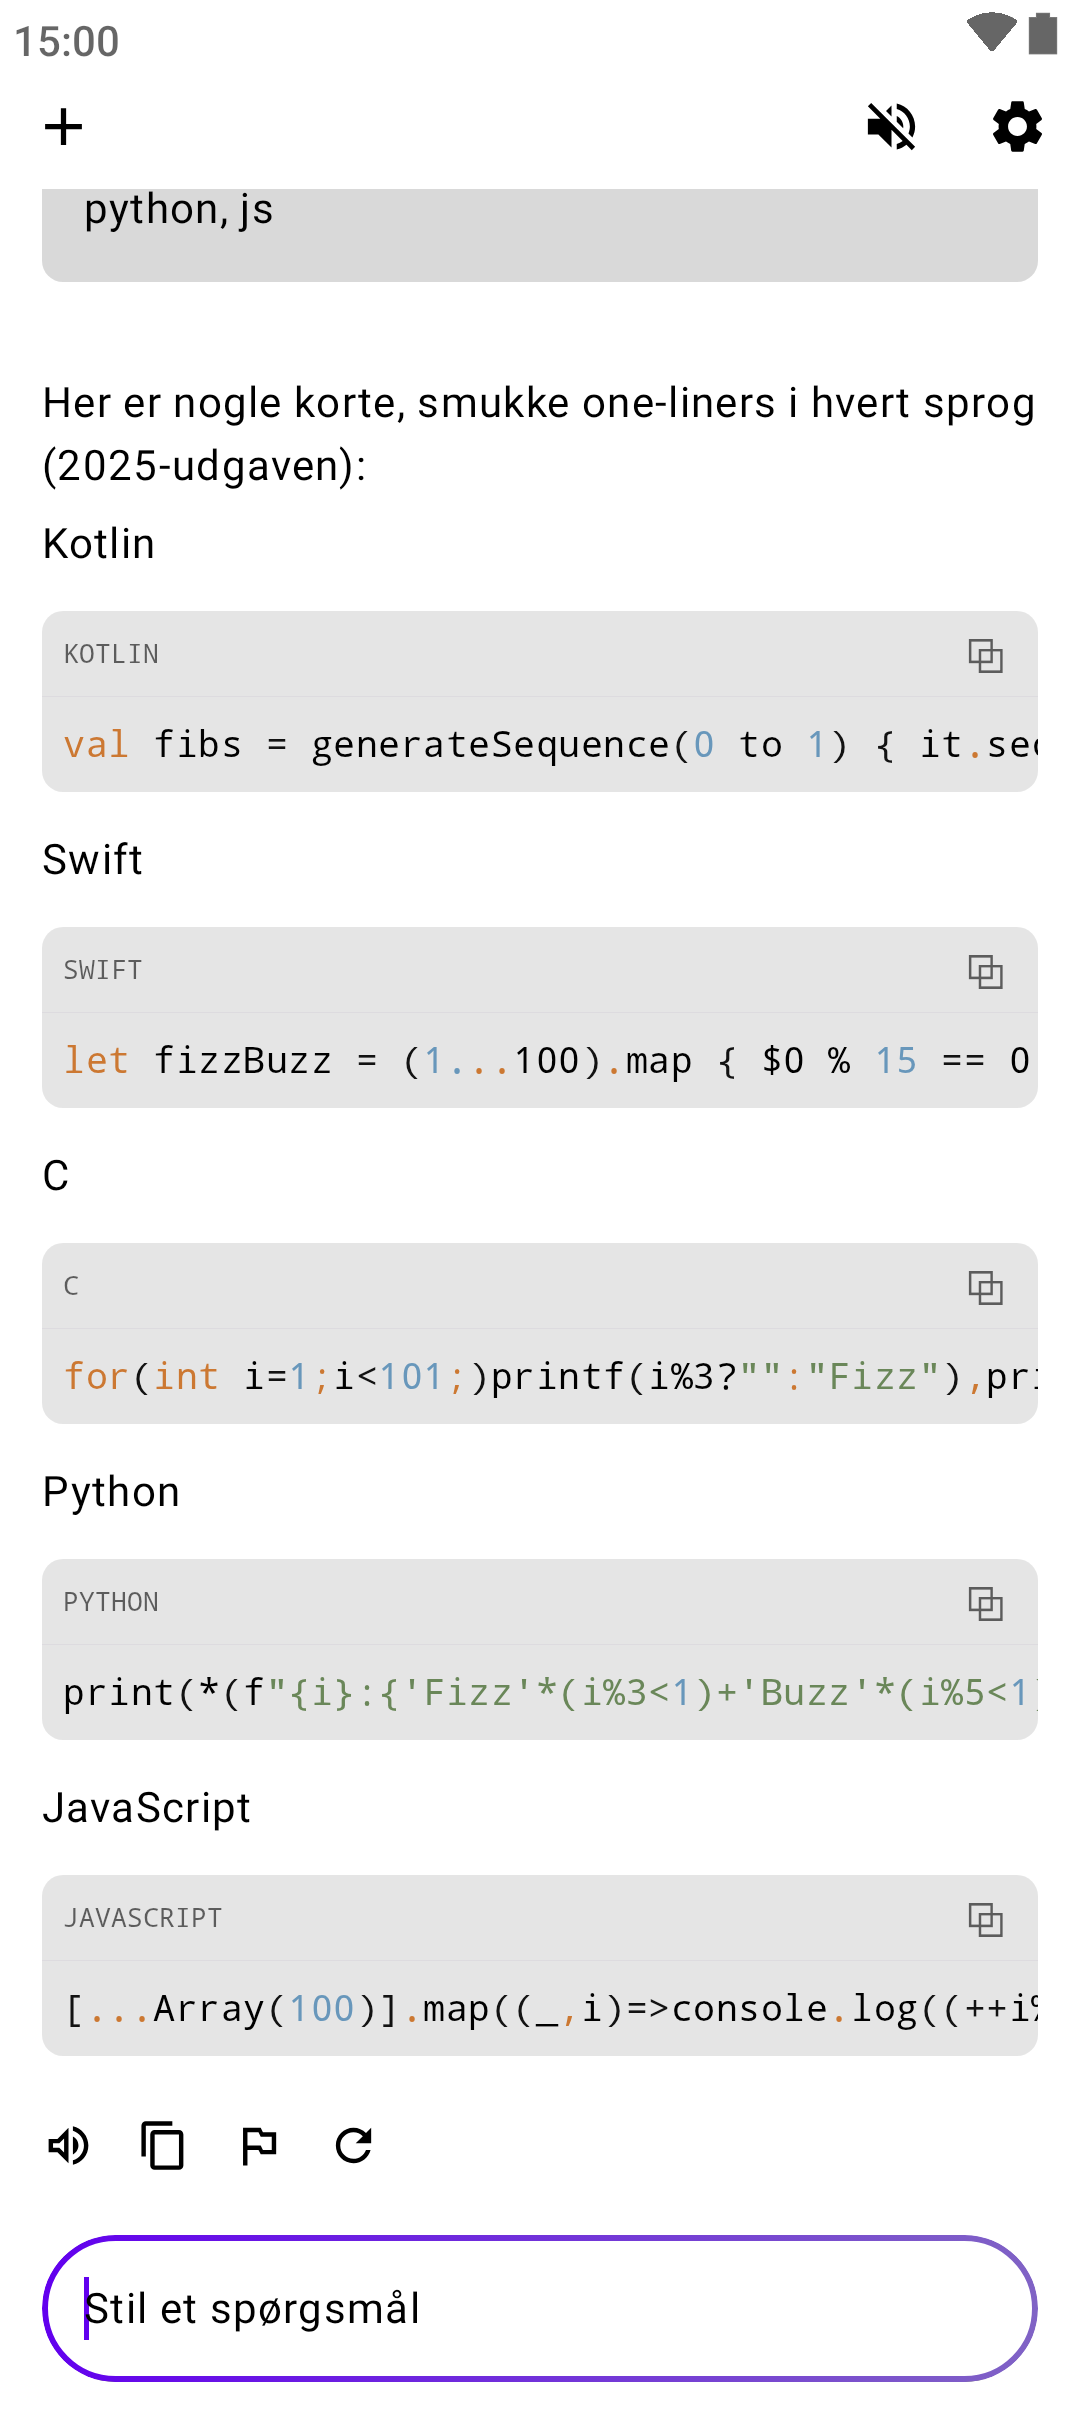Screen dimensions: 1080x2424
Task: Copy the Python code snippet
Action: point(985,1604)
